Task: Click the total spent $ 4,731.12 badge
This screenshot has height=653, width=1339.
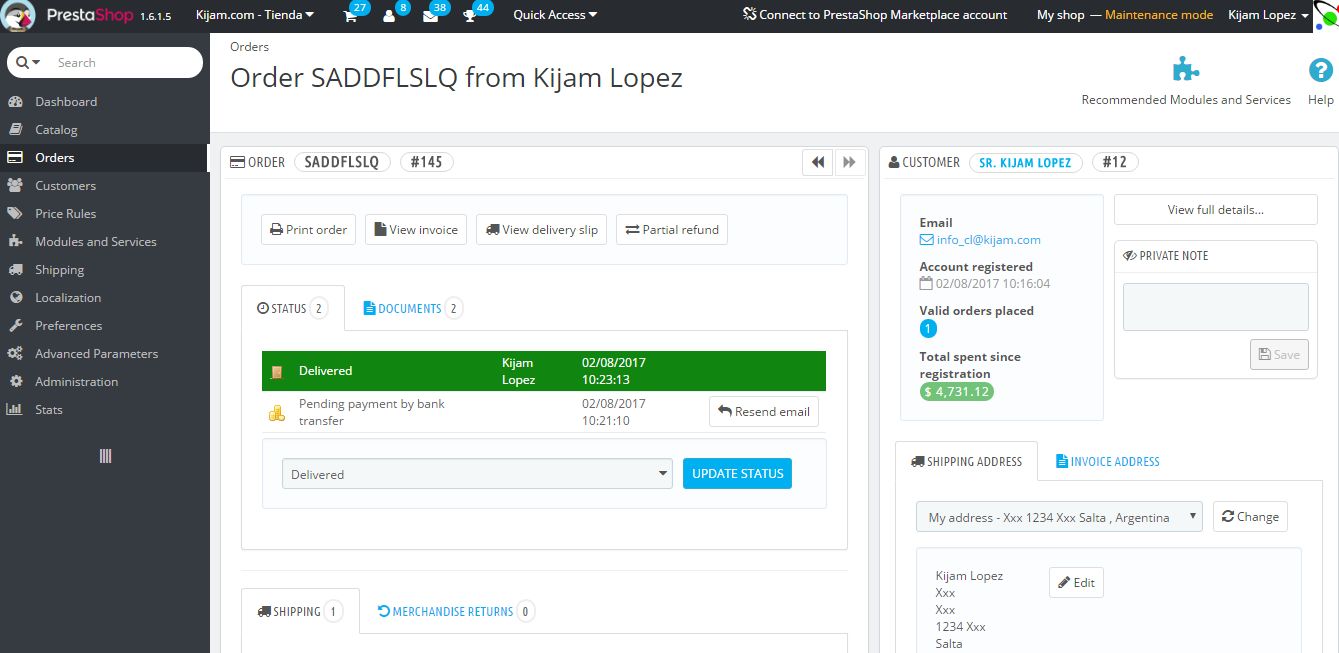Action: 957,392
